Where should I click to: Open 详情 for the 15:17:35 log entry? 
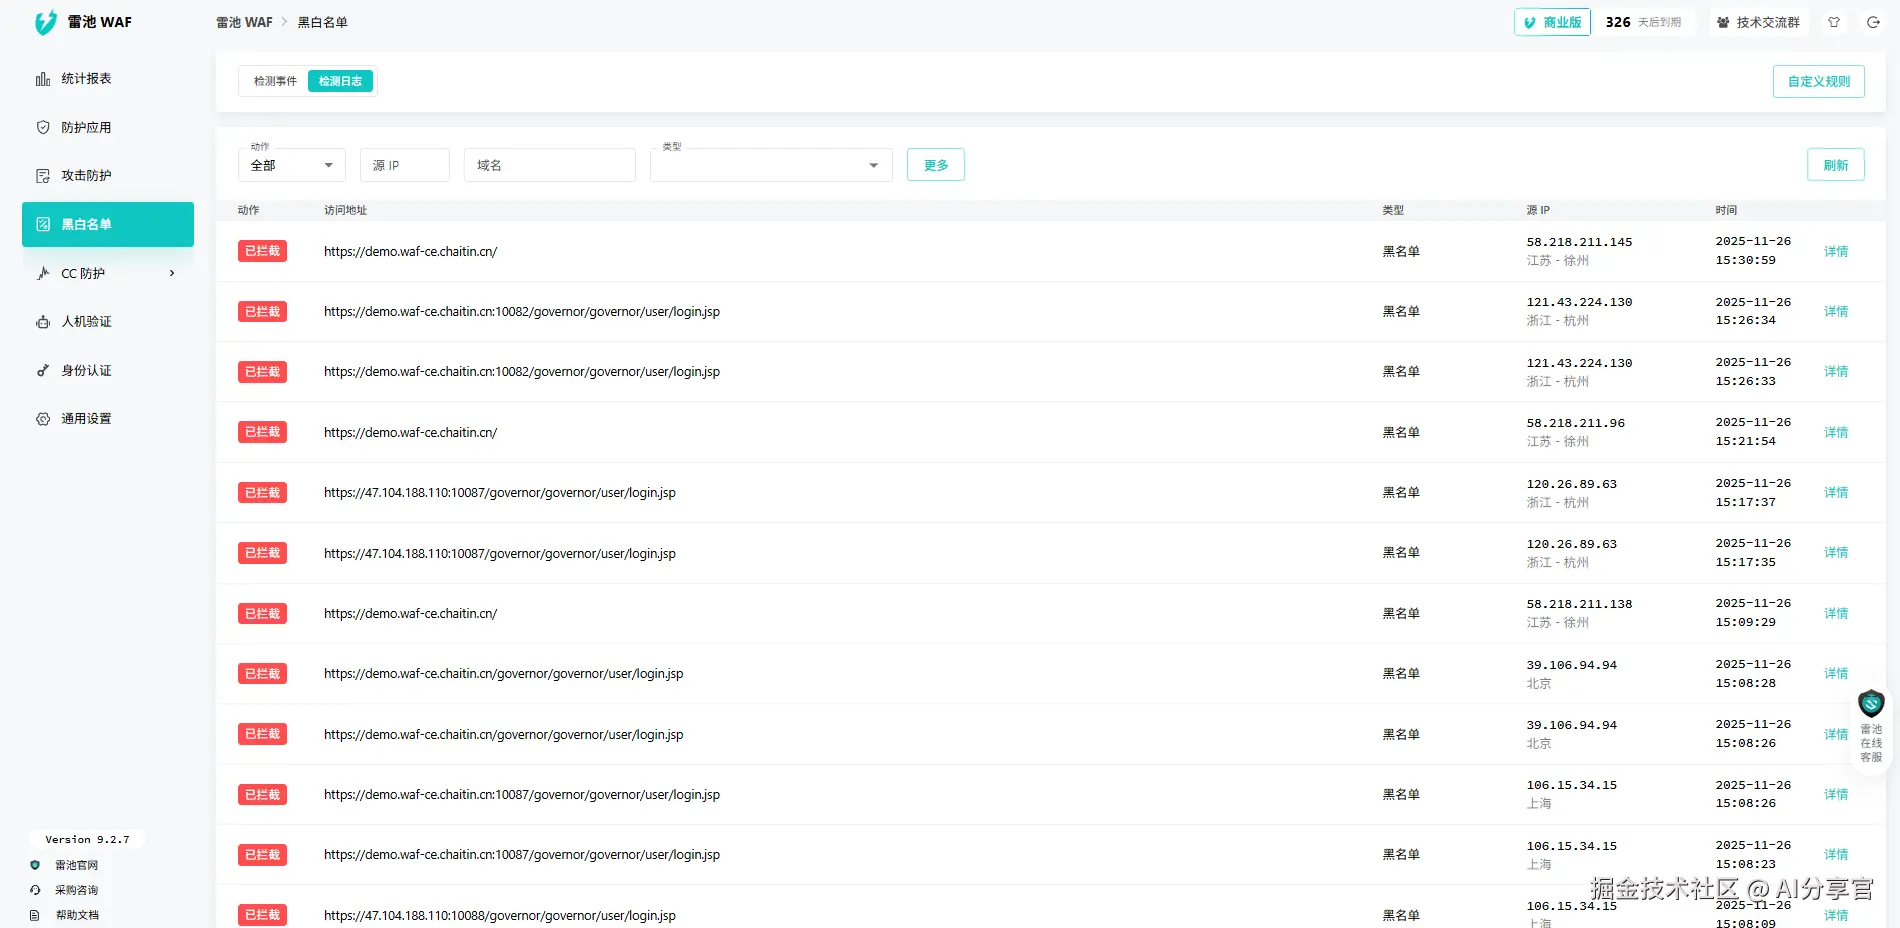1836,553
